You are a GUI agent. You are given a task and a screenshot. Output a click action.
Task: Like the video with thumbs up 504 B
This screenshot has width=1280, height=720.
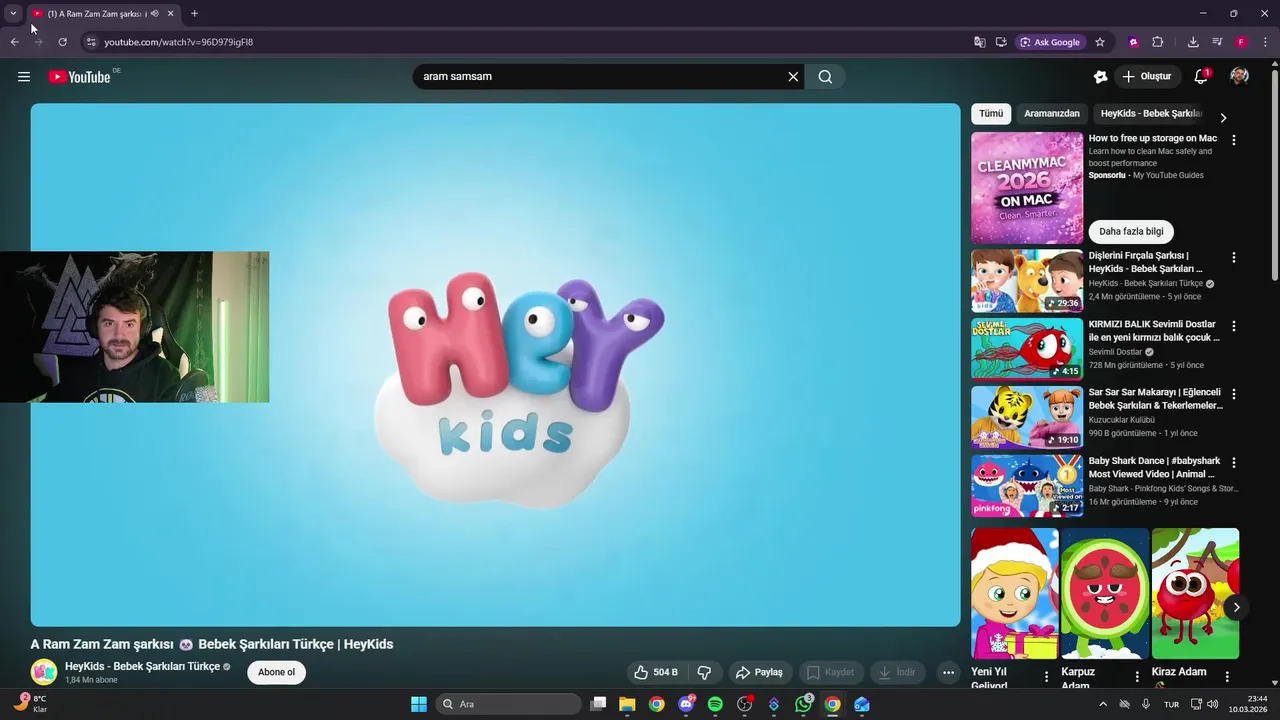(656, 672)
